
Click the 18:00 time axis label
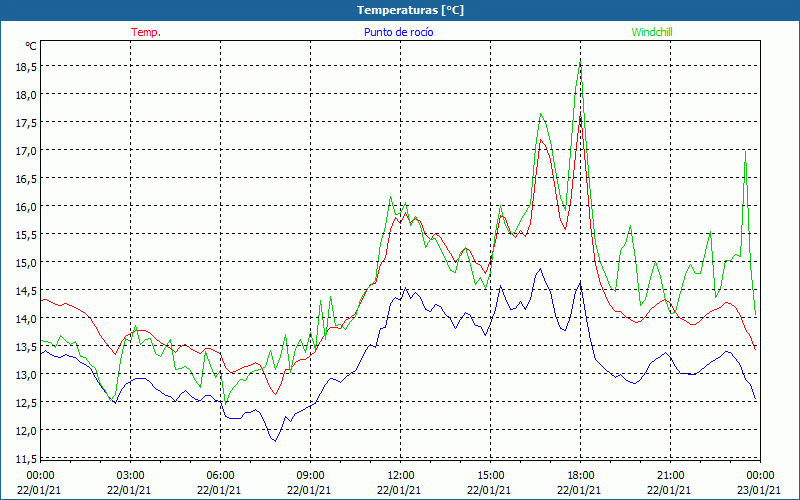[x=581, y=476]
